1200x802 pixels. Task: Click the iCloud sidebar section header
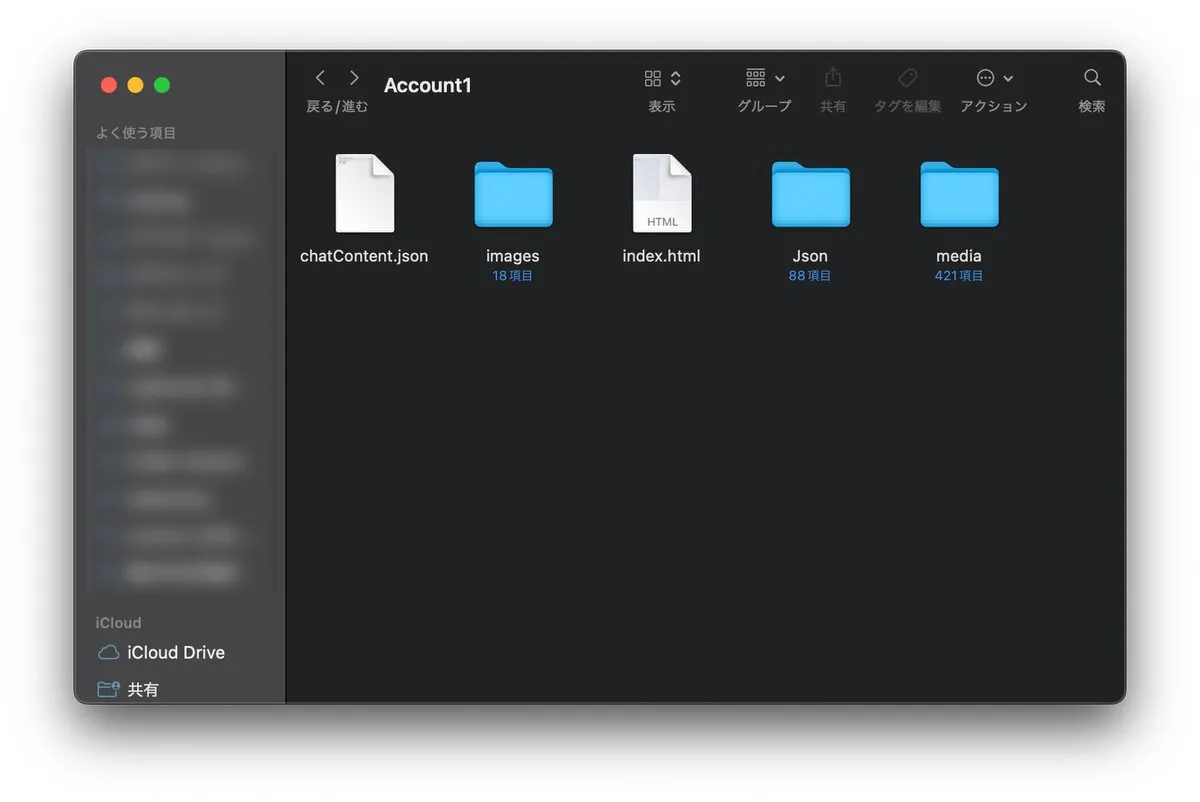click(x=118, y=622)
